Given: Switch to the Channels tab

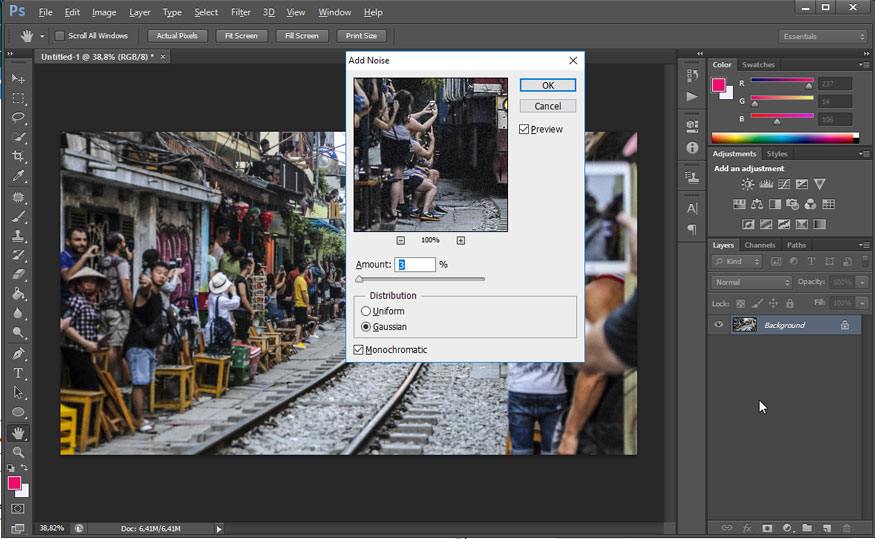Looking at the screenshot, I should point(760,245).
